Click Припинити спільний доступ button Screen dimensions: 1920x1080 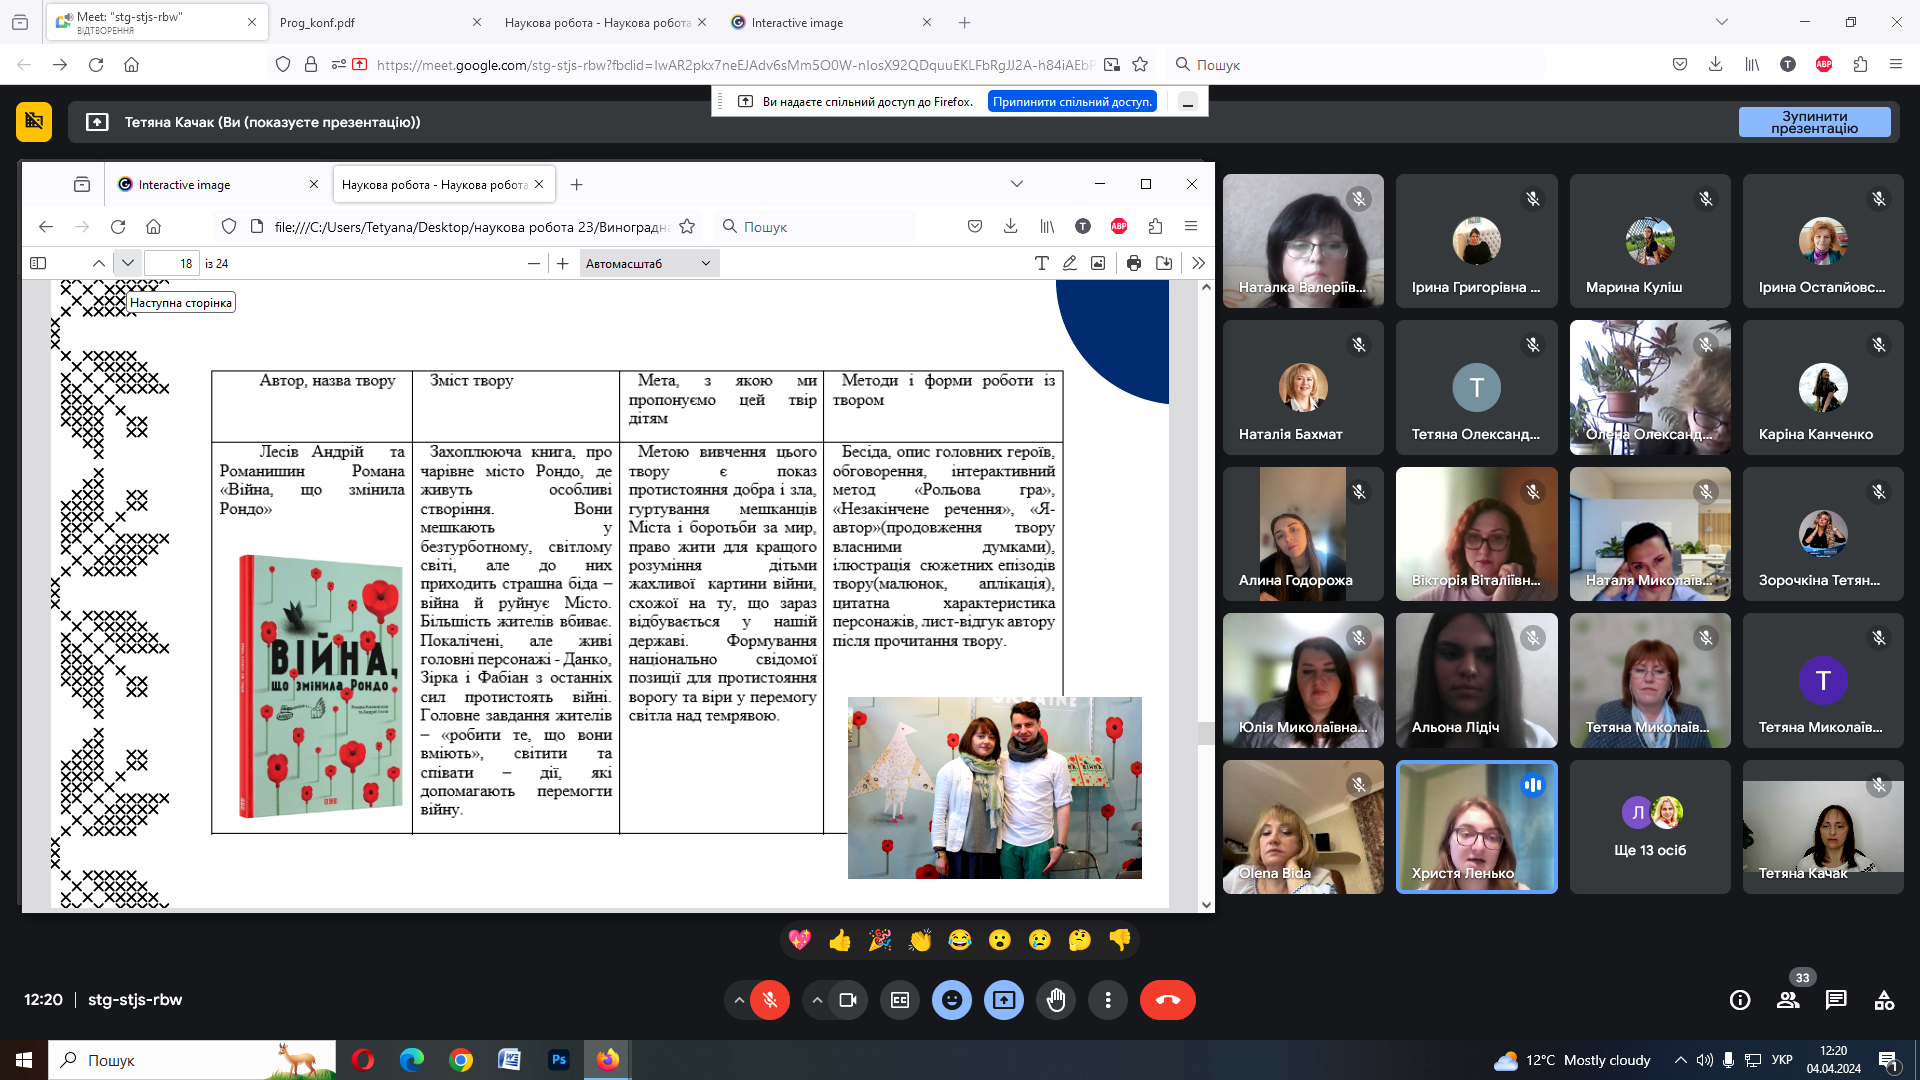1072,102
